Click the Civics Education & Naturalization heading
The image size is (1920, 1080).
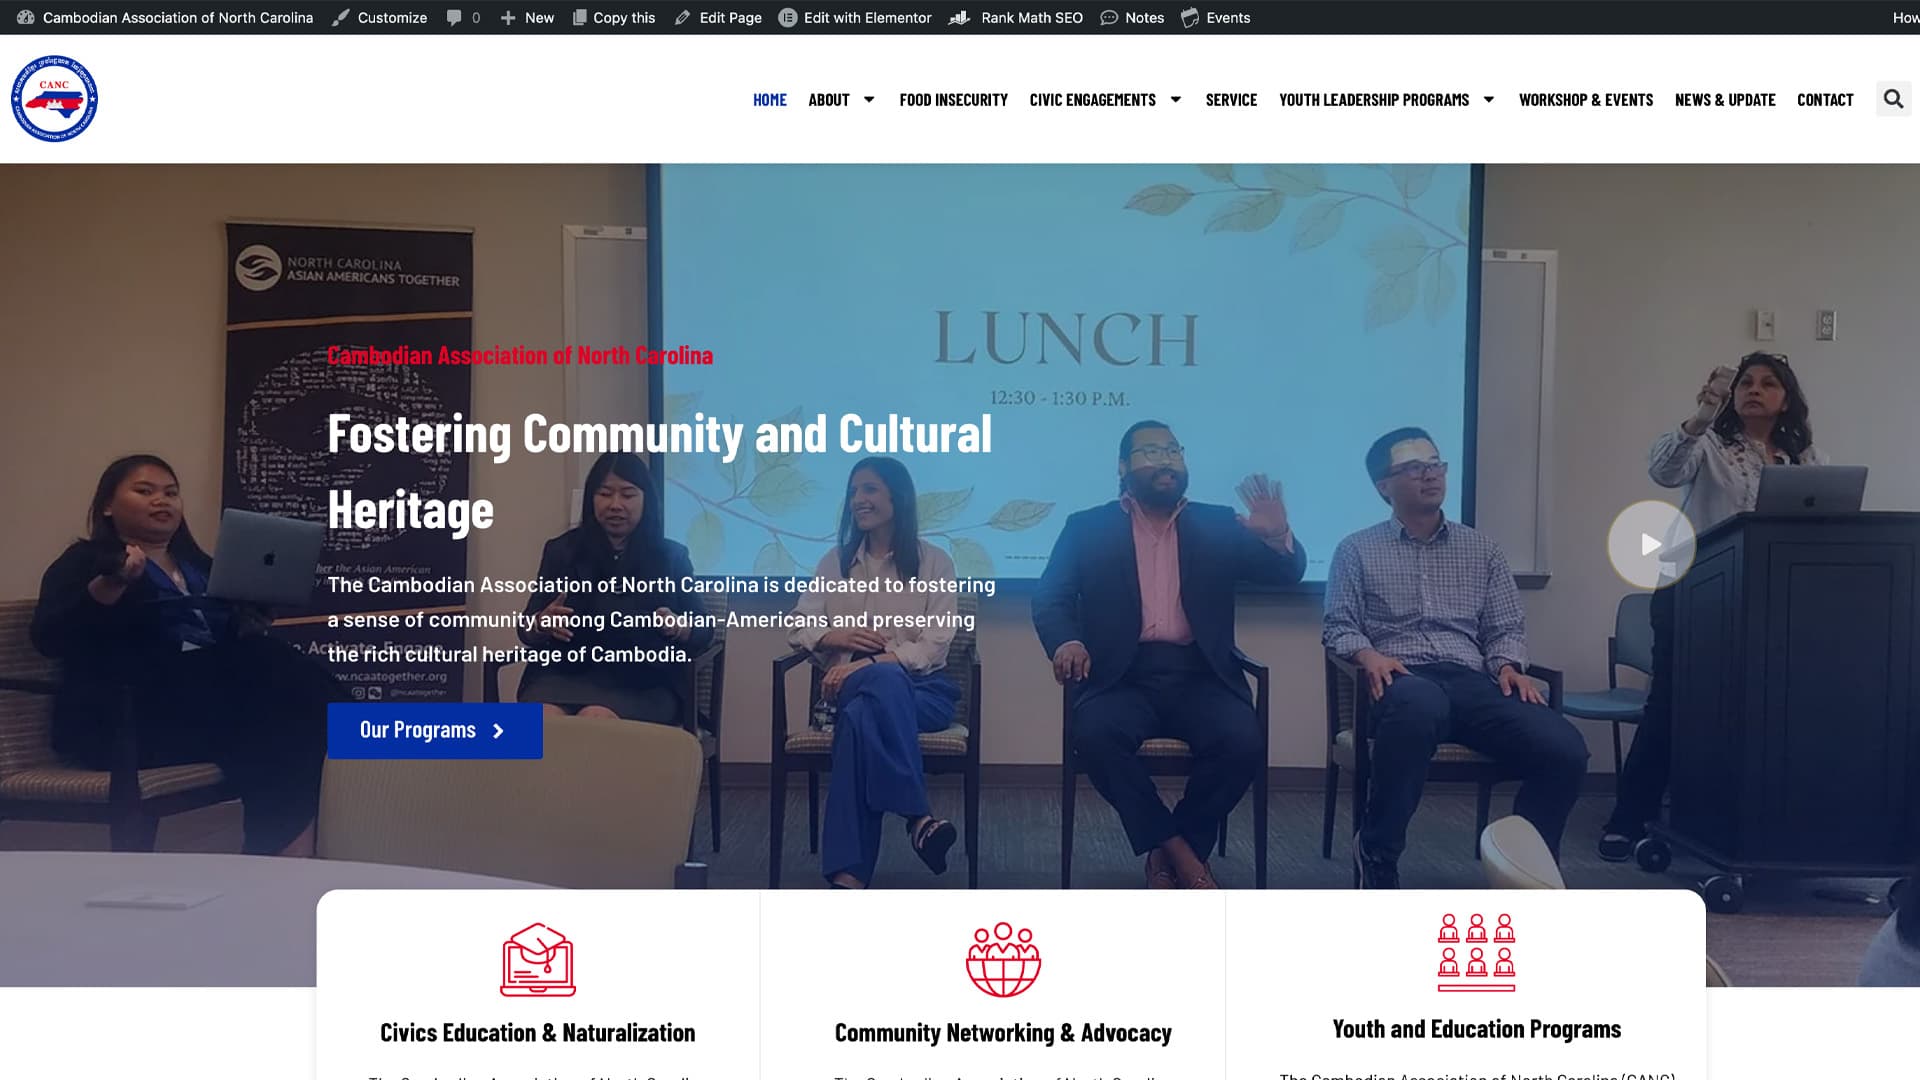pos(538,1033)
